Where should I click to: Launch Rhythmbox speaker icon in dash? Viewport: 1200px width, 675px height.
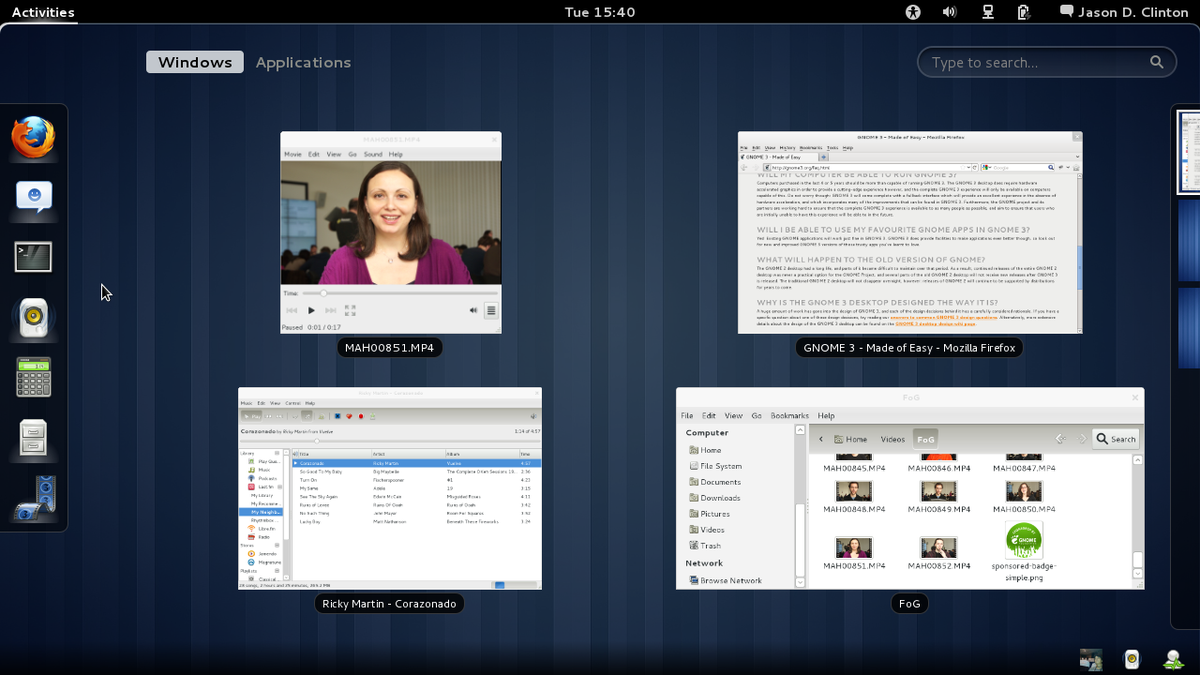(x=34, y=318)
